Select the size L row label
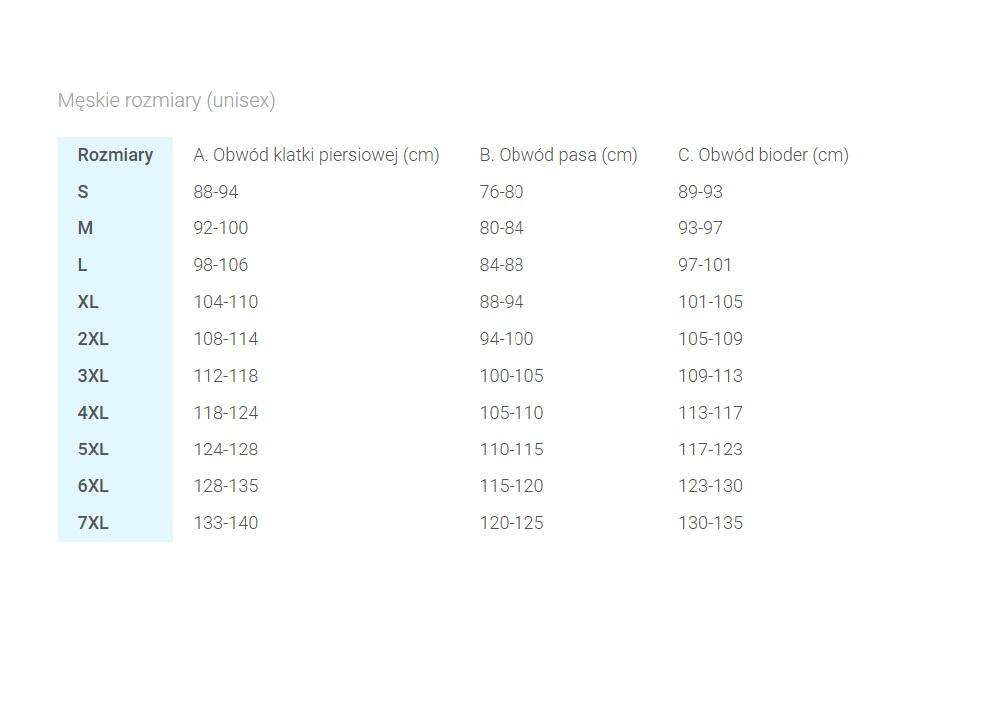This screenshot has width=993, height=720. (82, 265)
